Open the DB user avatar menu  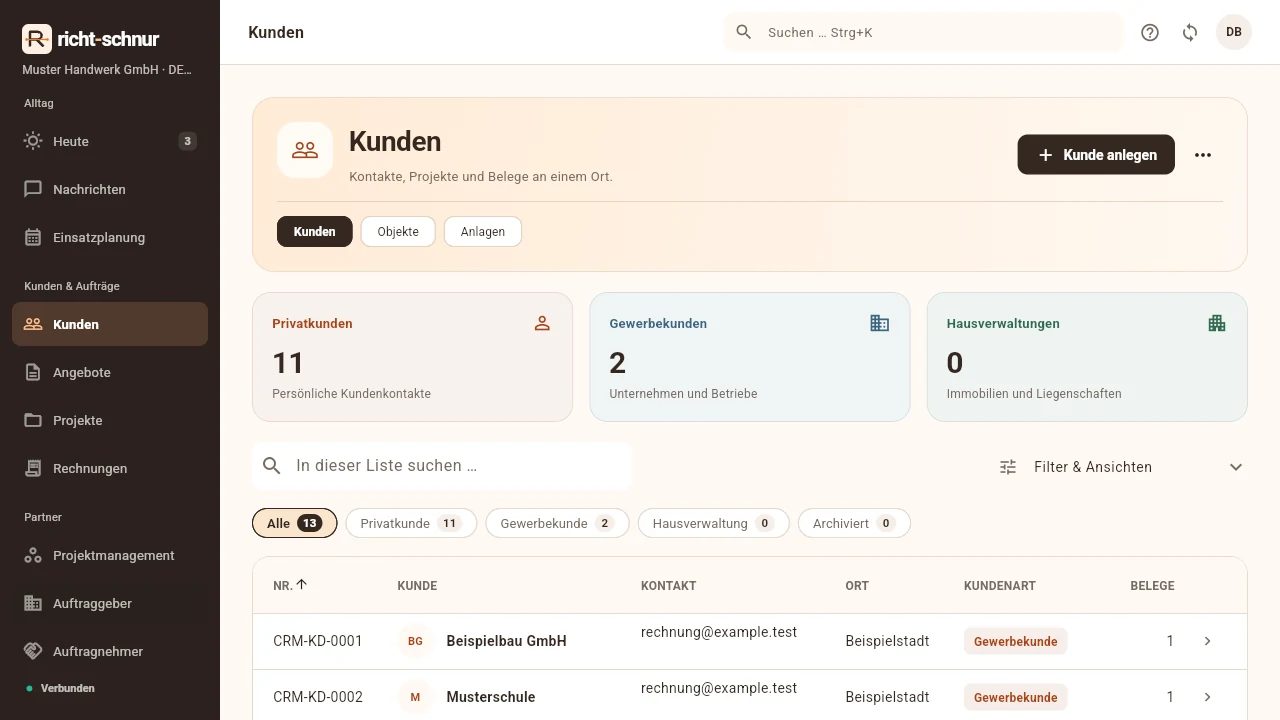click(x=1234, y=32)
